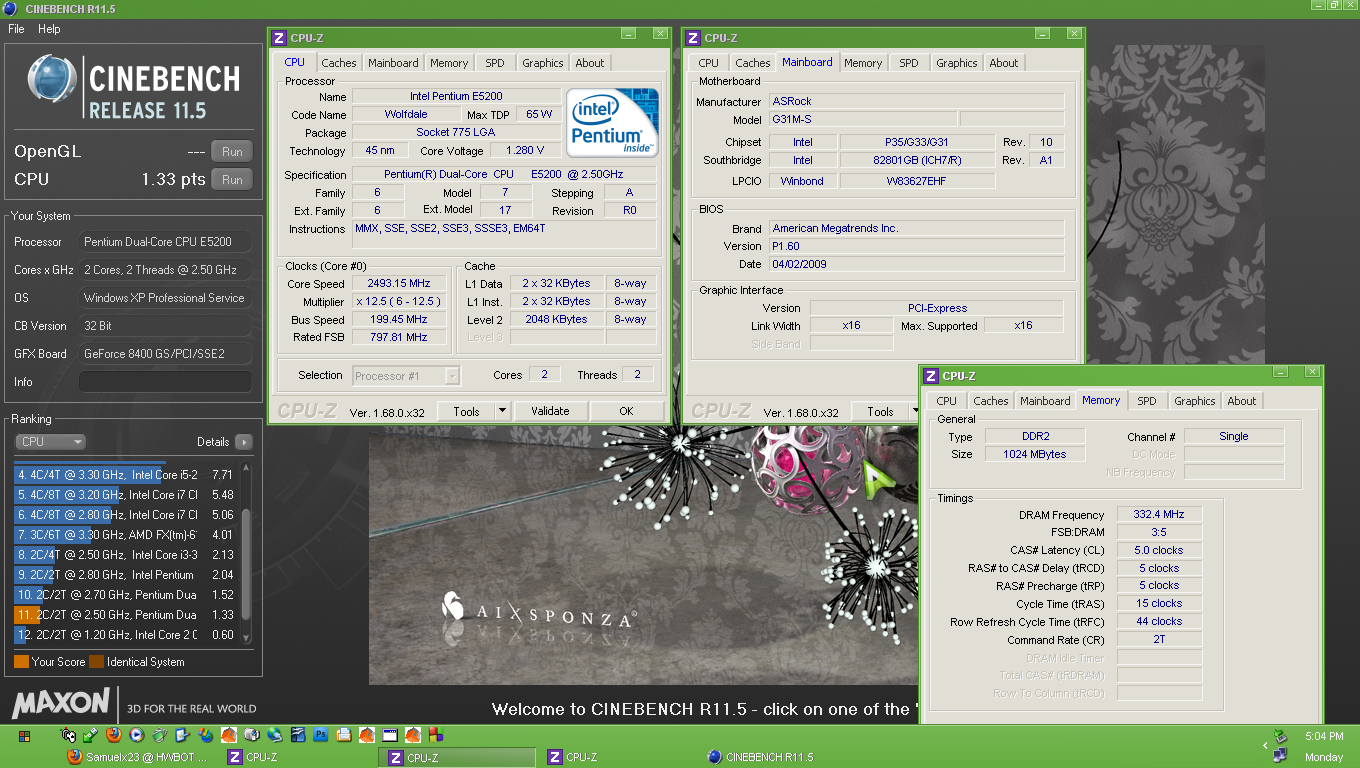
Task: Open the printer/folder icon in quick launch
Action: [343, 735]
